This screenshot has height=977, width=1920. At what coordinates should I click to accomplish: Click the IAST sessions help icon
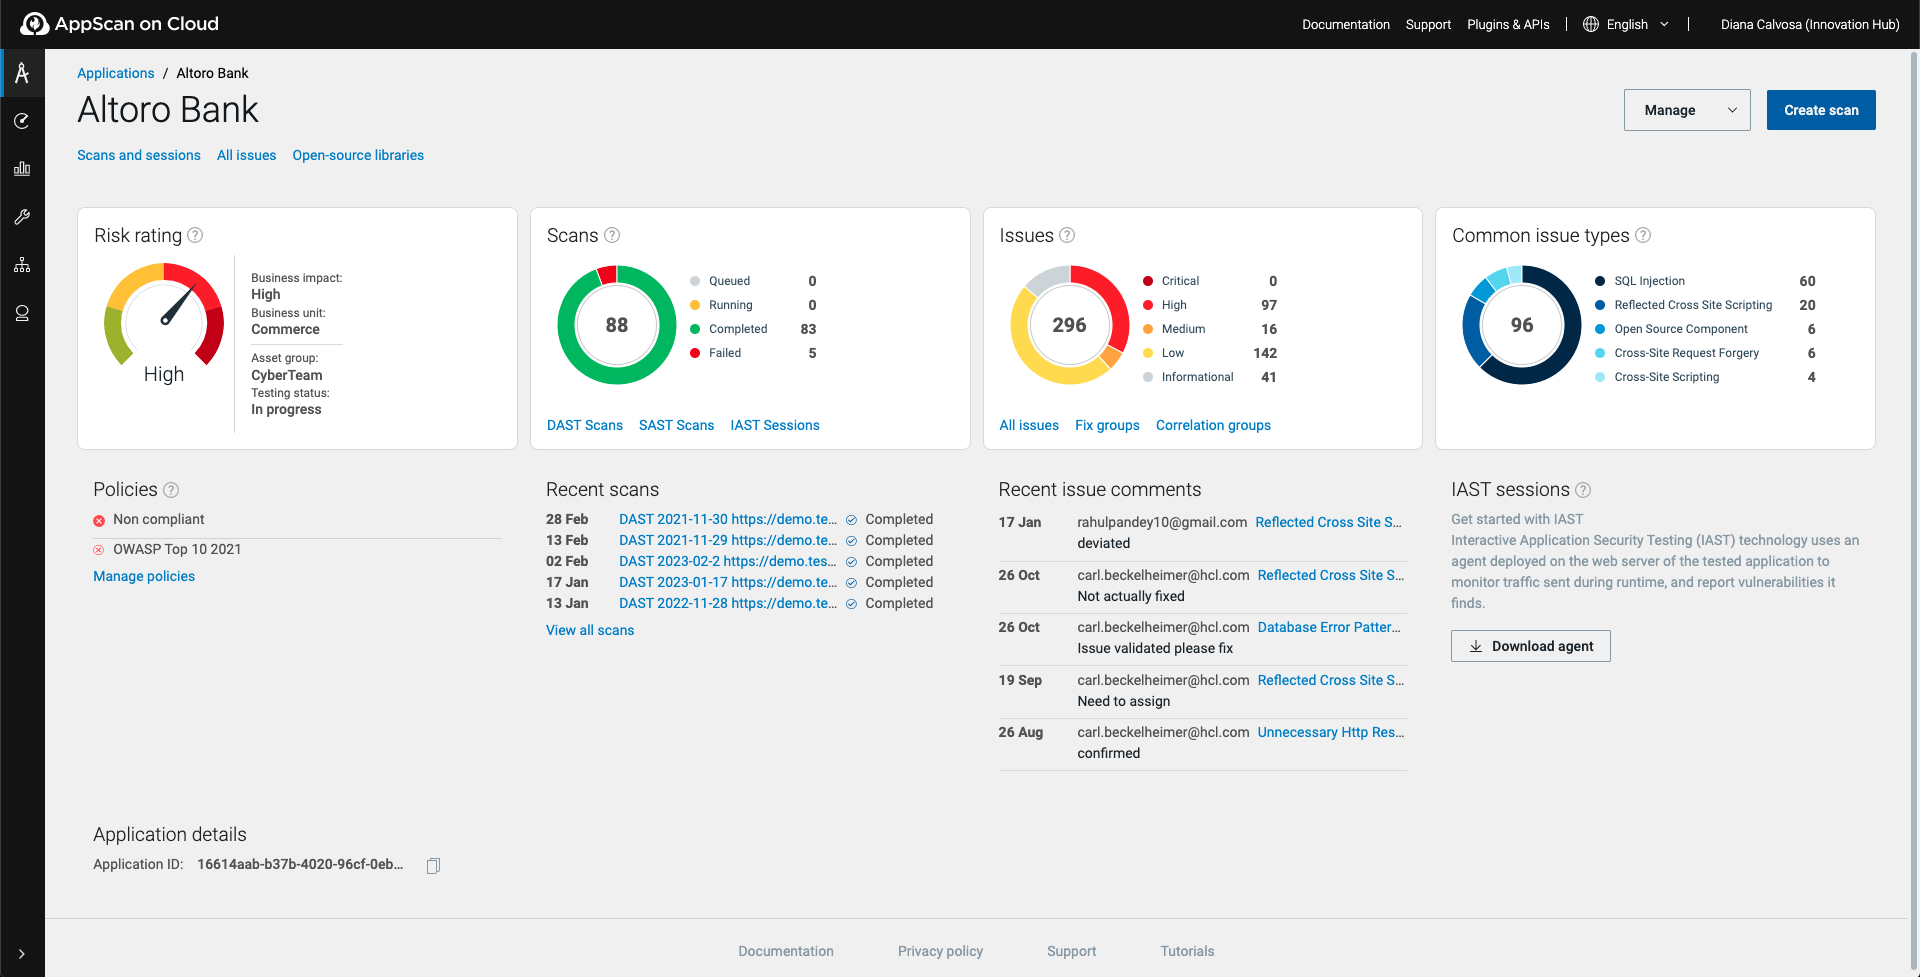click(x=1583, y=490)
